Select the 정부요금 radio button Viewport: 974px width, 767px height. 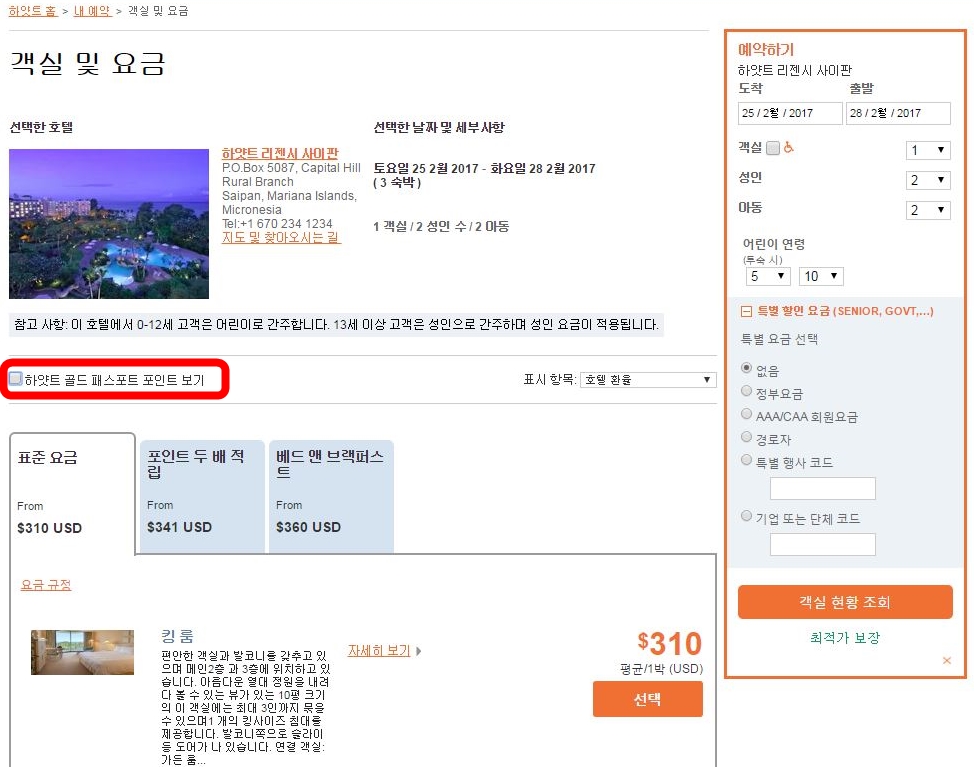click(x=747, y=391)
